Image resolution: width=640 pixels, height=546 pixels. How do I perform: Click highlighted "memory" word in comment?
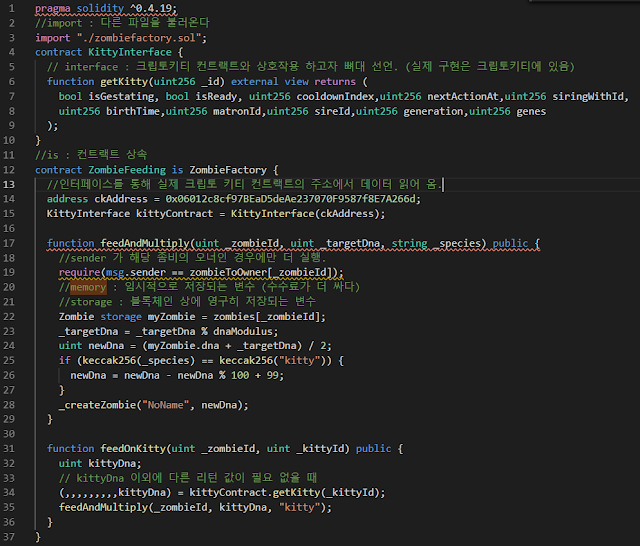[88, 287]
